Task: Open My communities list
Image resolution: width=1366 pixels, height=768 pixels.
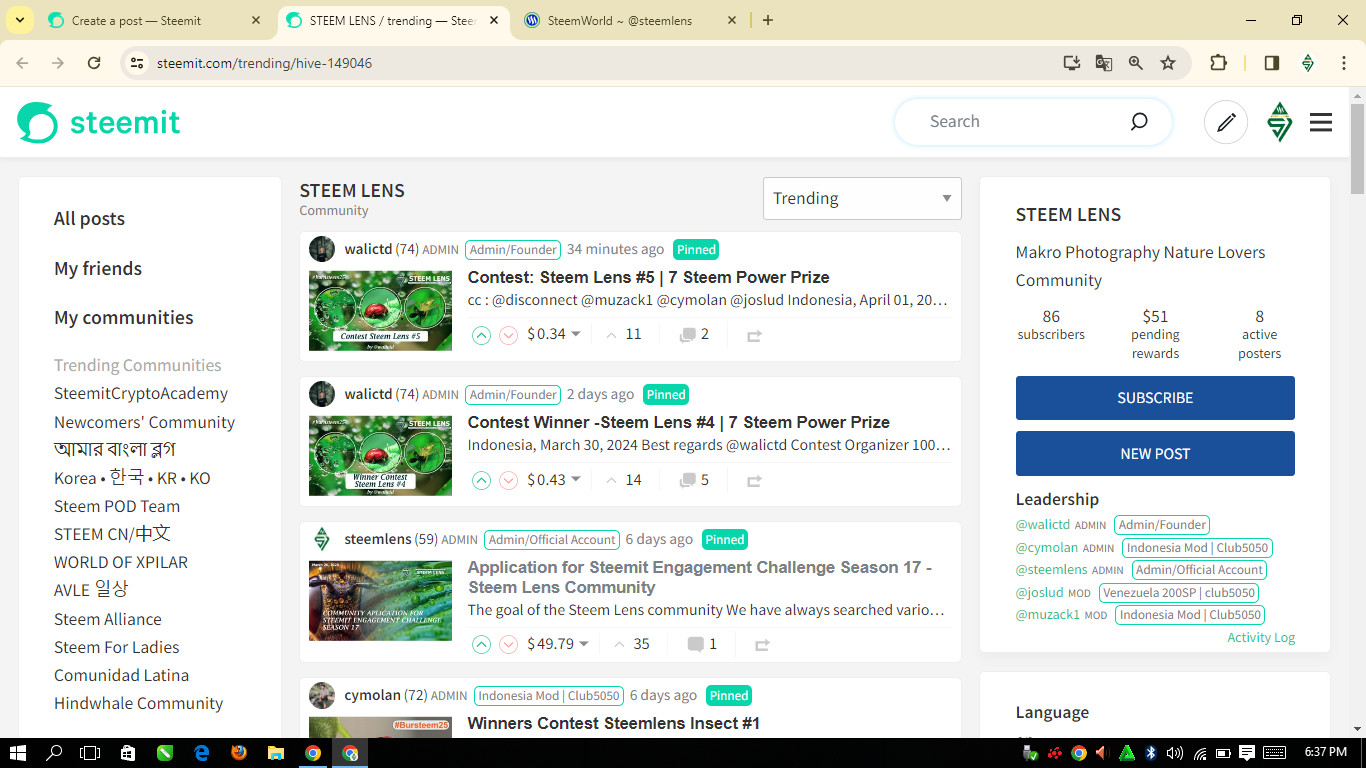Action: pyautogui.click(x=124, y=318)
